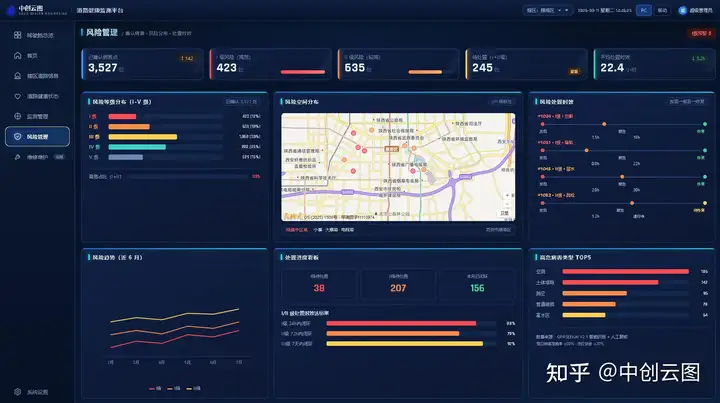This screenshot has height=403, width=720.
Task: Click the 风险管理 page title
Action: pos(102,33)
